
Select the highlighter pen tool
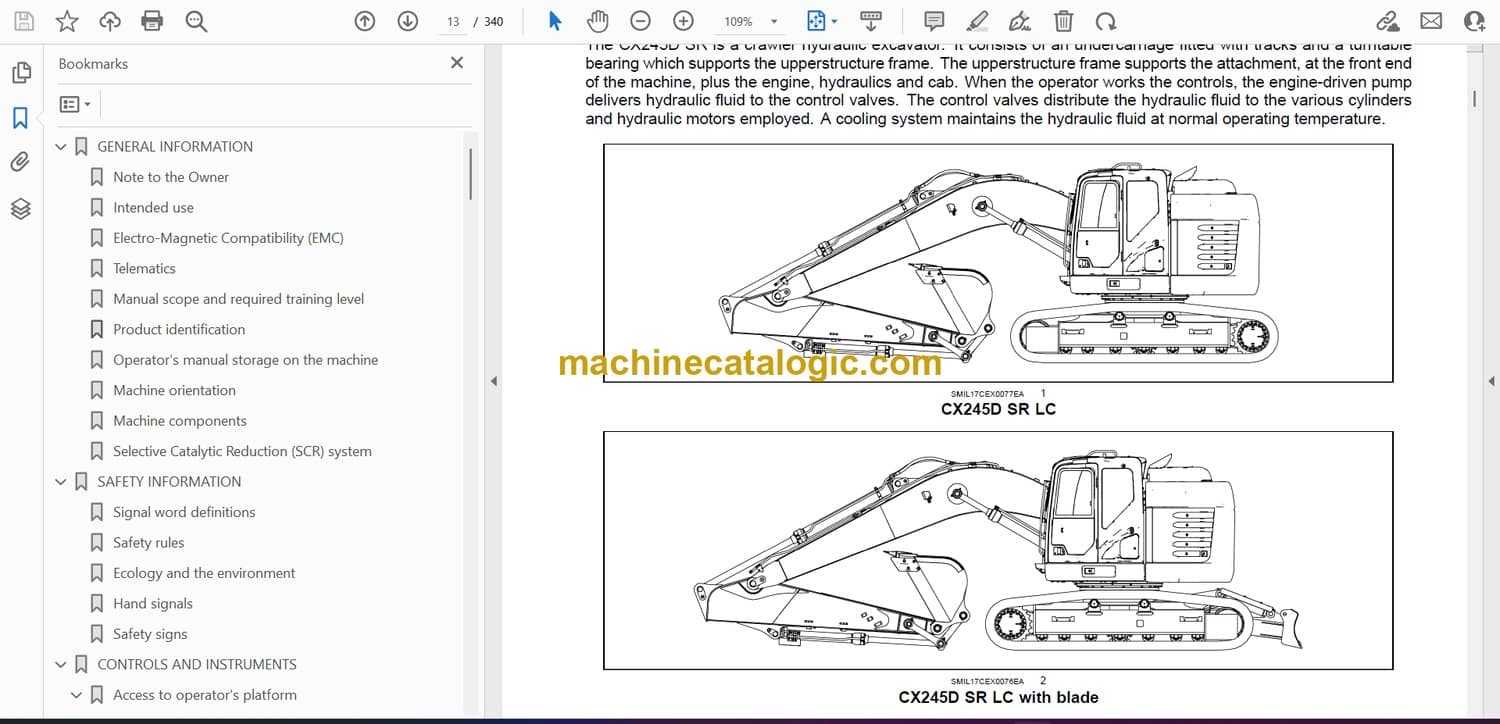pyautogui.click(x=977, y=21)
